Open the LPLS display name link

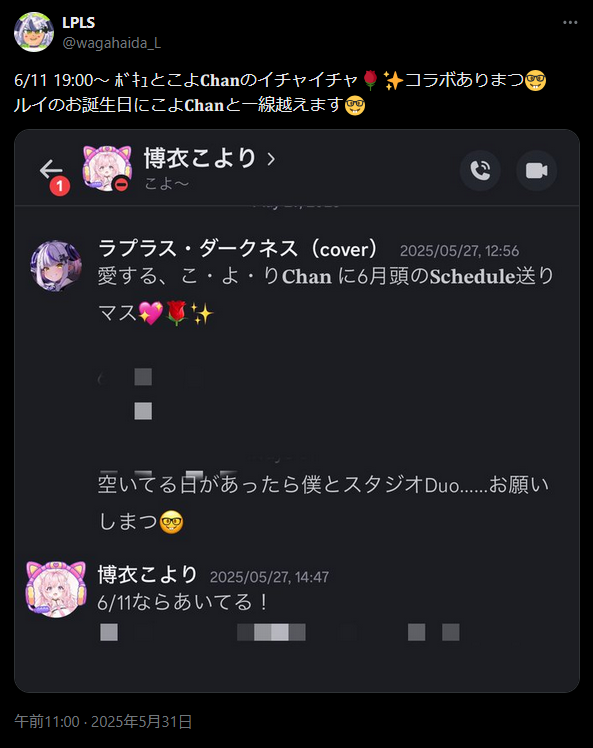pos(78,22)
